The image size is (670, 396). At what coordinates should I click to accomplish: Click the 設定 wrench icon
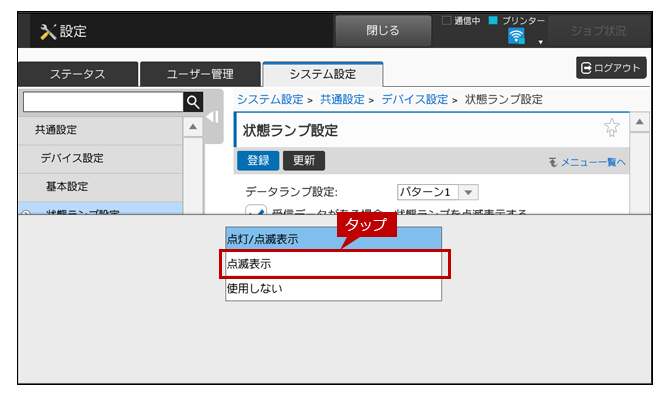[x=48, y=32]
